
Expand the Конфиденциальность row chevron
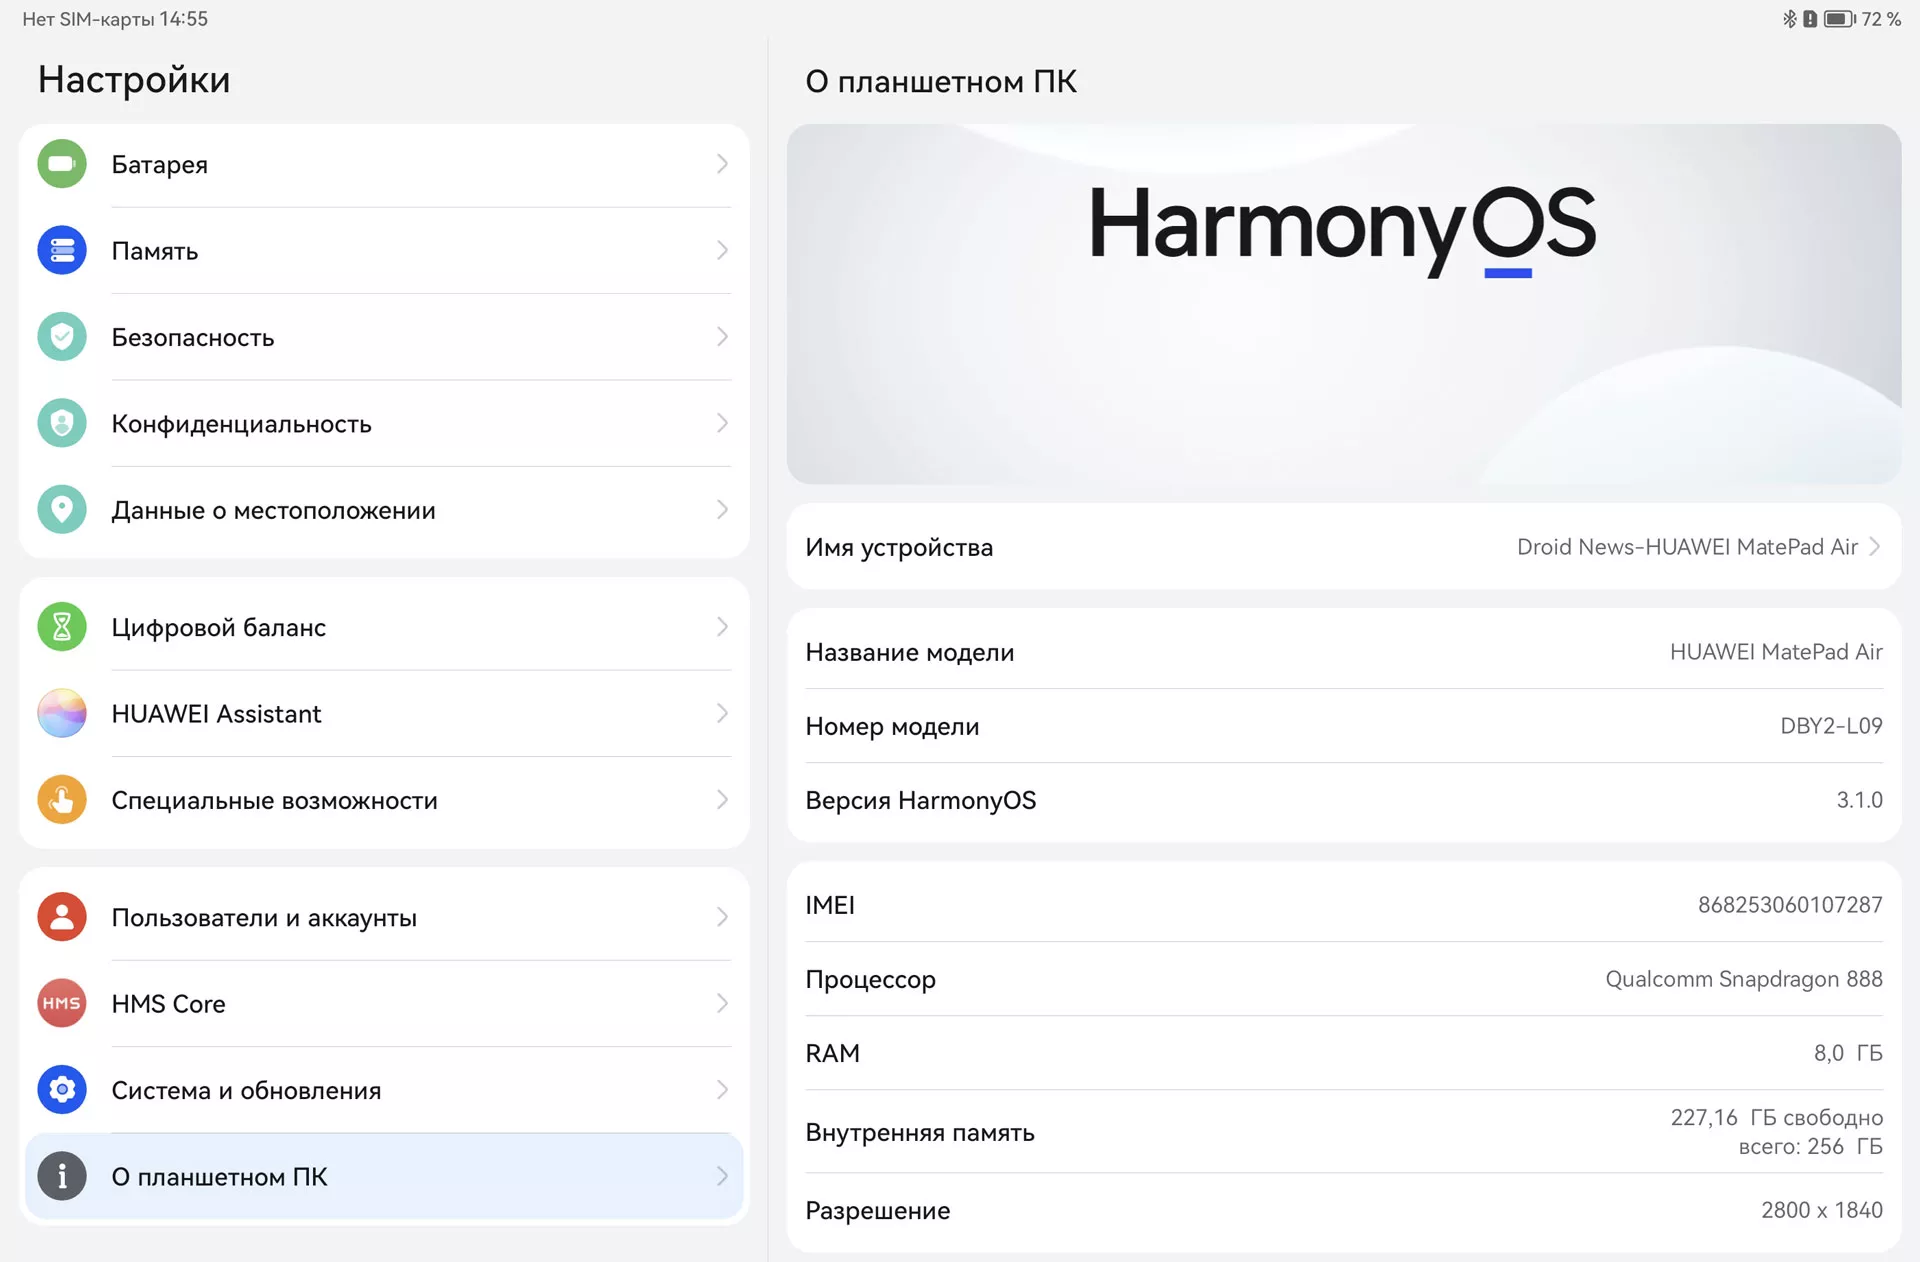click(x=722, y=423)
